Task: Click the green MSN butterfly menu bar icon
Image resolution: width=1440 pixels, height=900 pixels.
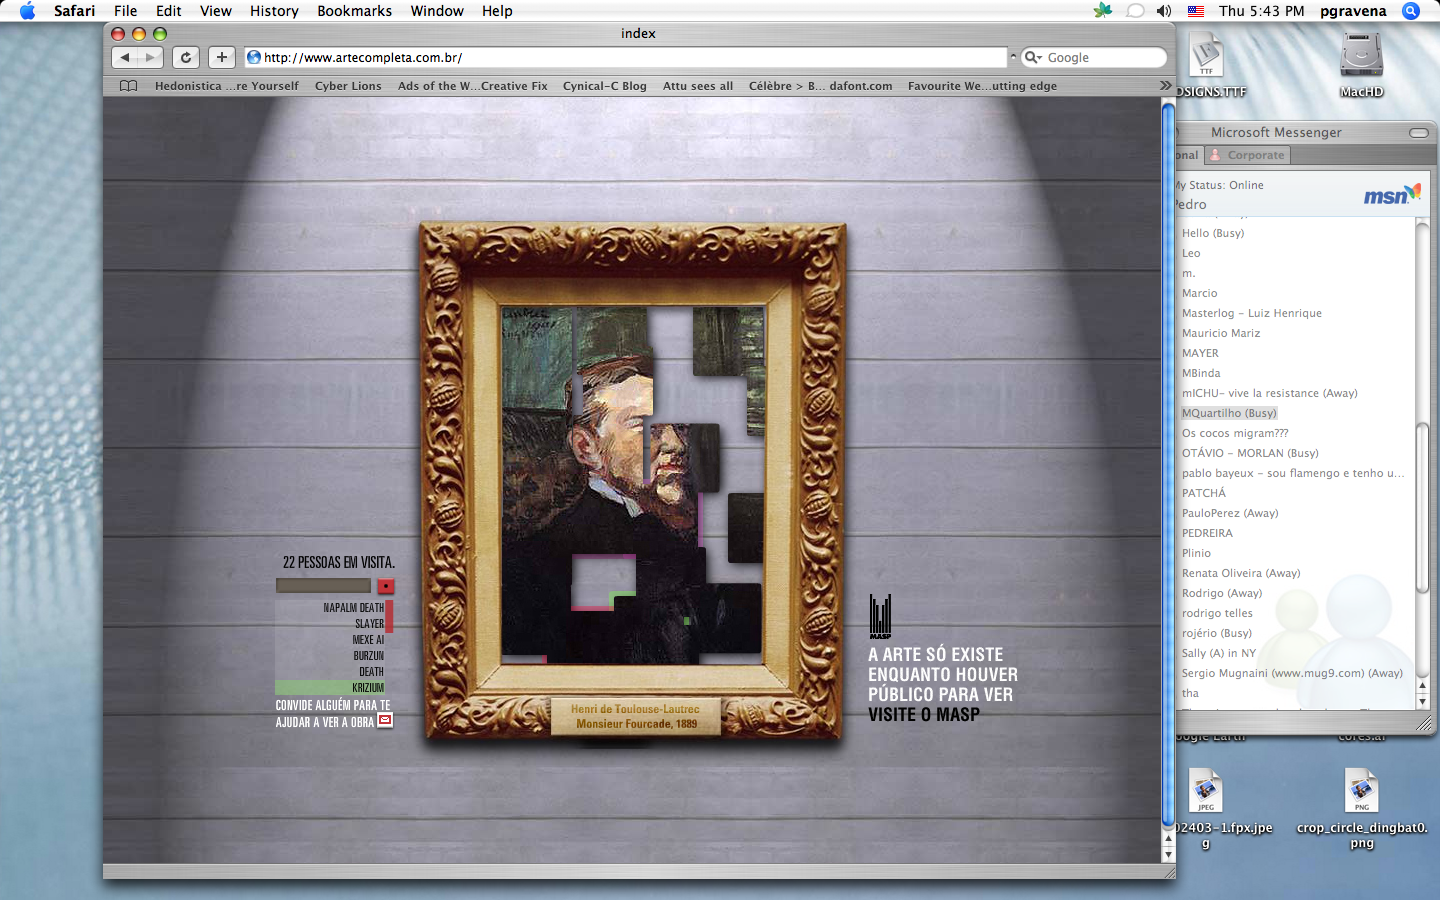Action: (x=1103, y=11)
